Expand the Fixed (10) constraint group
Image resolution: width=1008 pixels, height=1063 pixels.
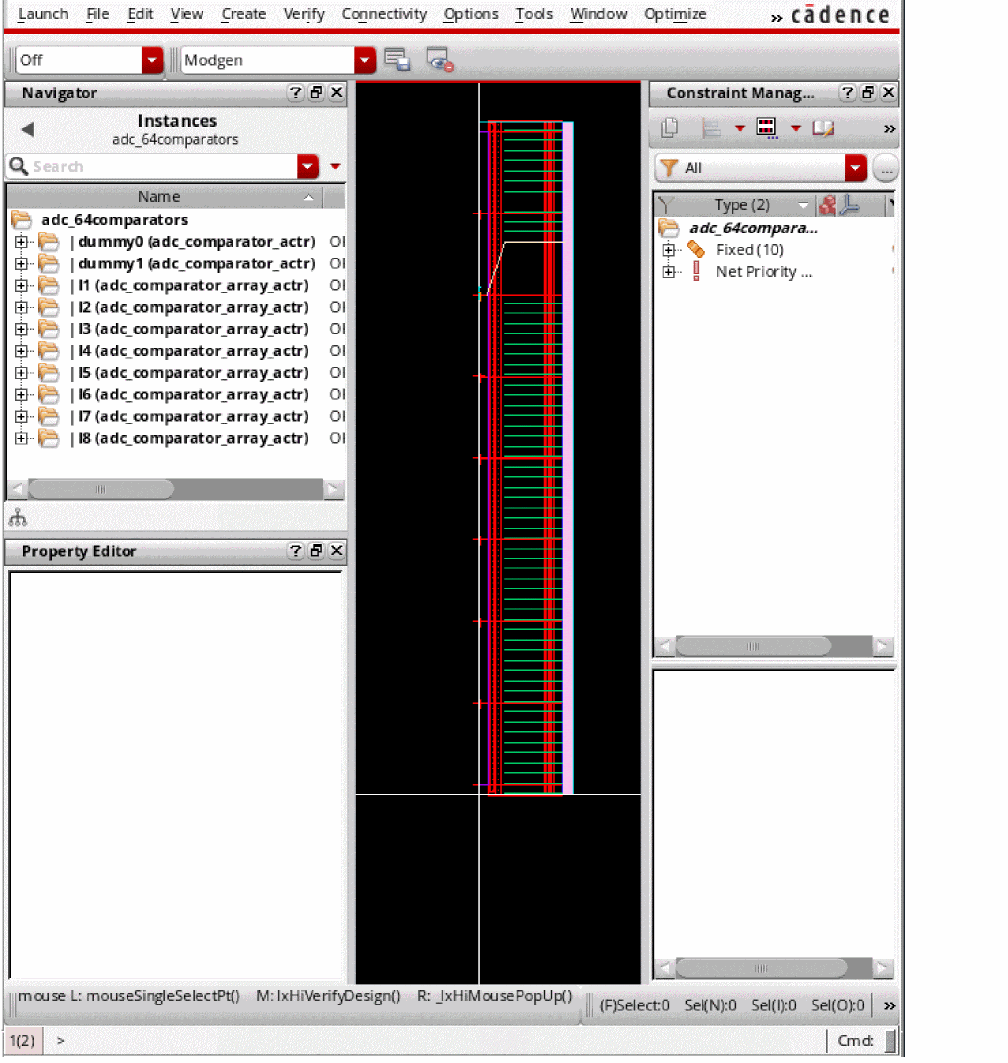coord(670,250)
